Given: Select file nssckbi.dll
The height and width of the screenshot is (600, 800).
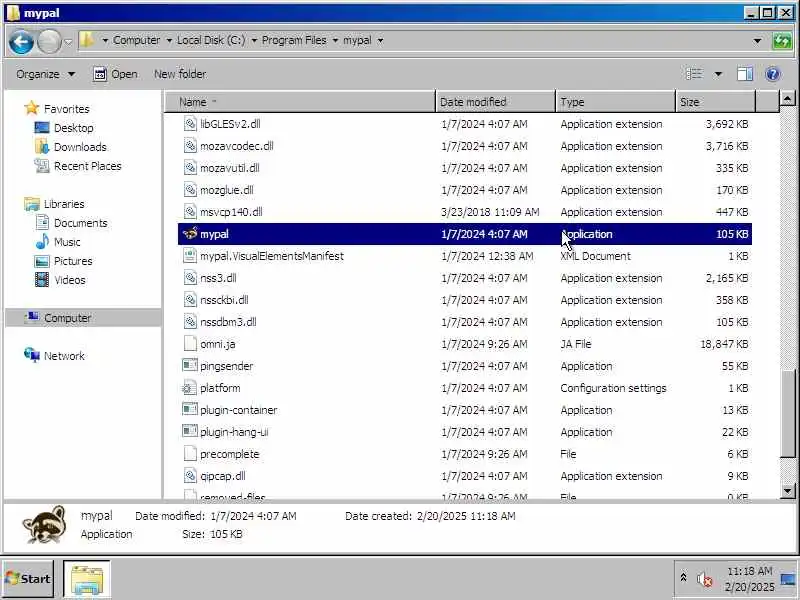Looking at the screenshot, I should [224, 299].
